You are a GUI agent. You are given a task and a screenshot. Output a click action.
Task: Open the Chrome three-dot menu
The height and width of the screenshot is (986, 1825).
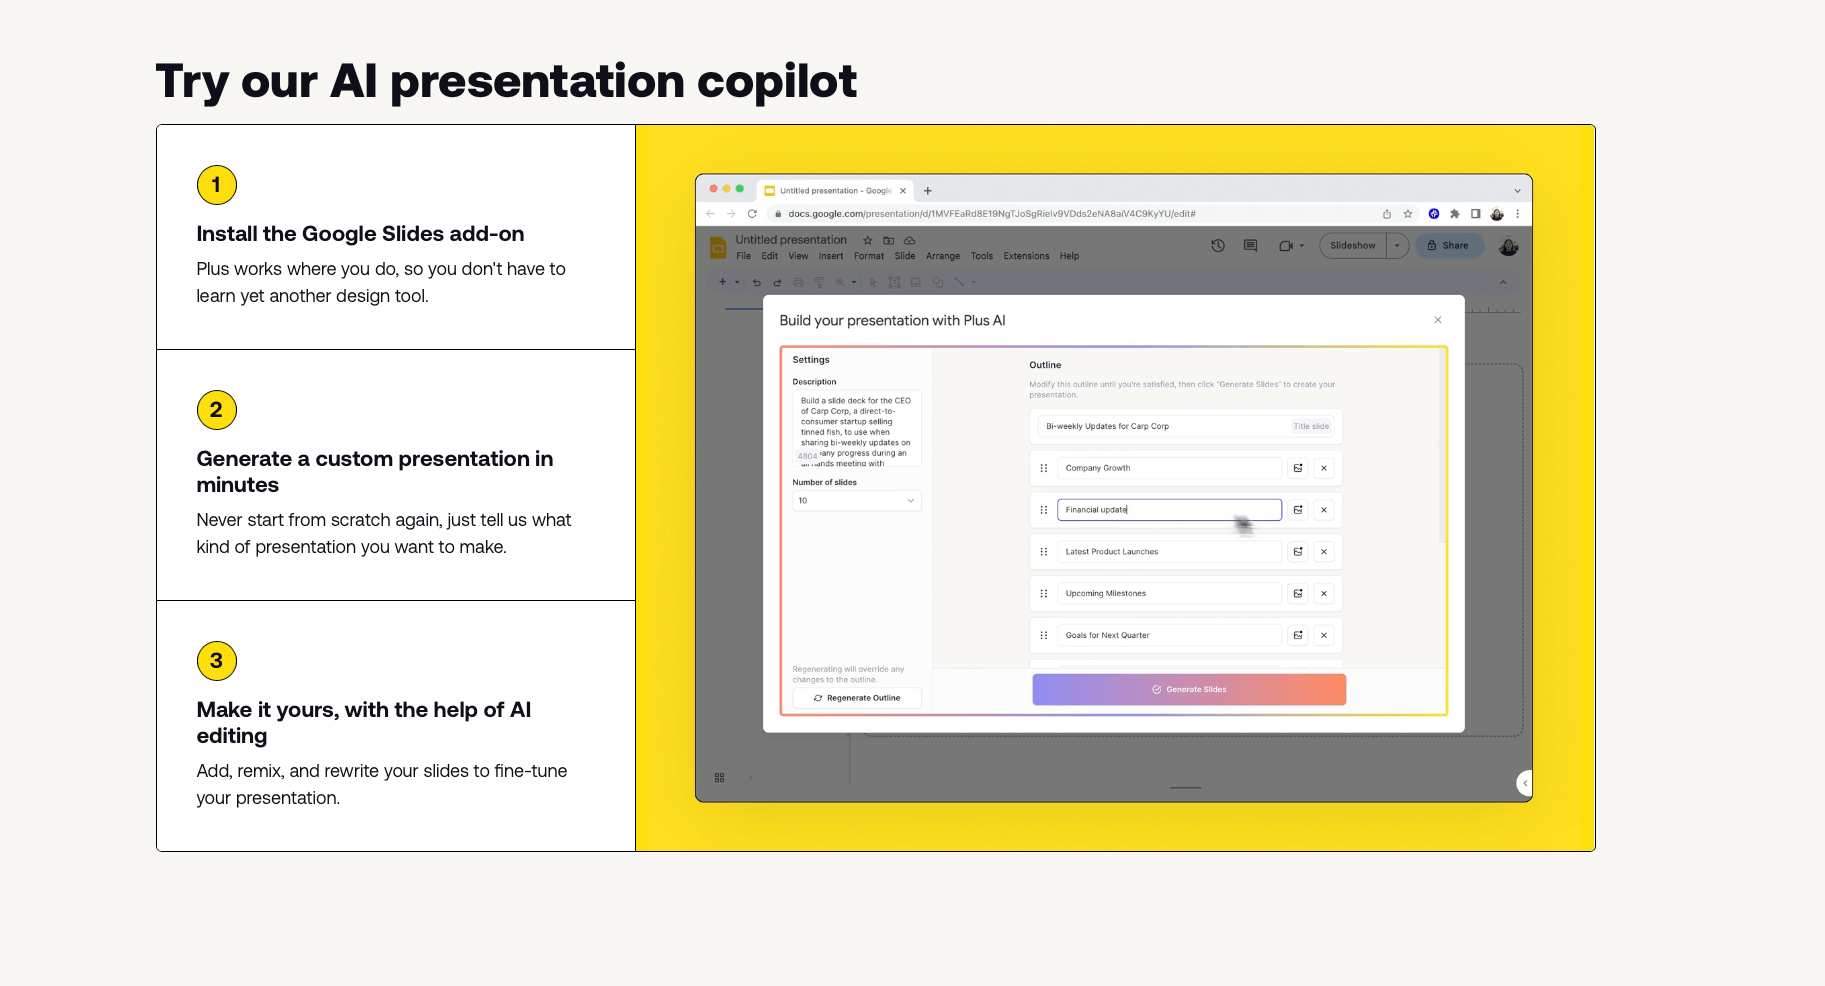[x=1517, y=214]
